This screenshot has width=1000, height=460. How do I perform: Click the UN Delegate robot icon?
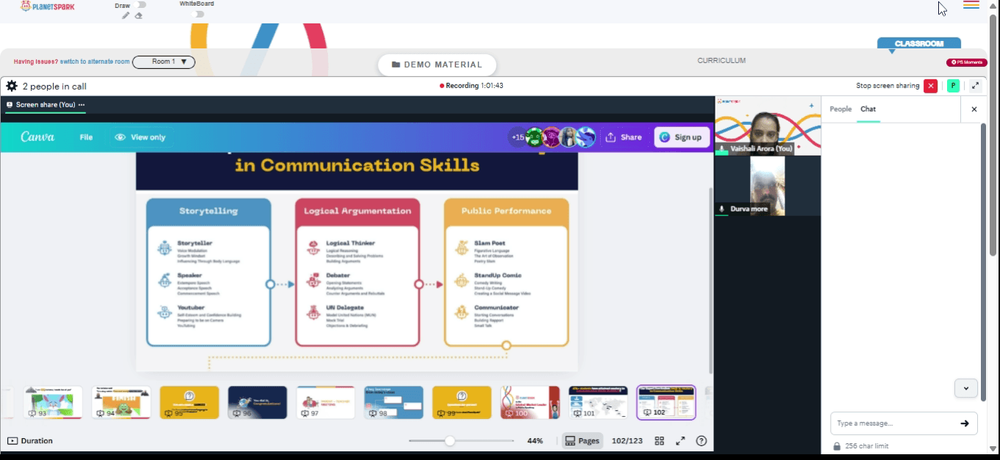(x=313, y=312)
